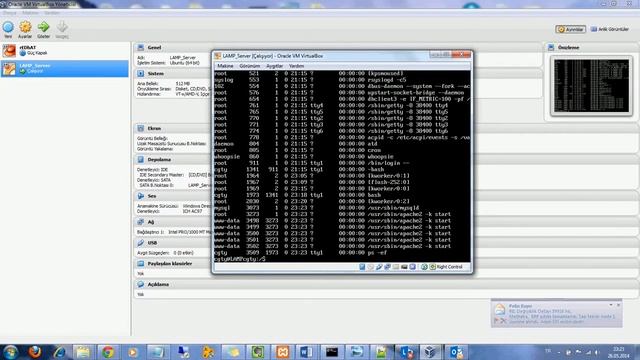Click inside the VM terminal at the prompt line
Screen dimensions: 640x360
pyautogui.click(x=342, y=259)
